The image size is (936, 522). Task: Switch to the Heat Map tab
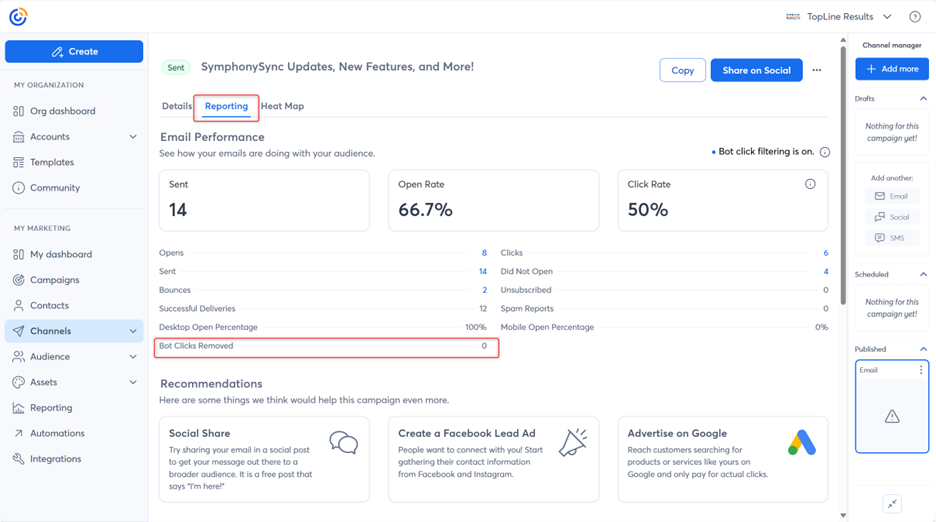[282, 106]
